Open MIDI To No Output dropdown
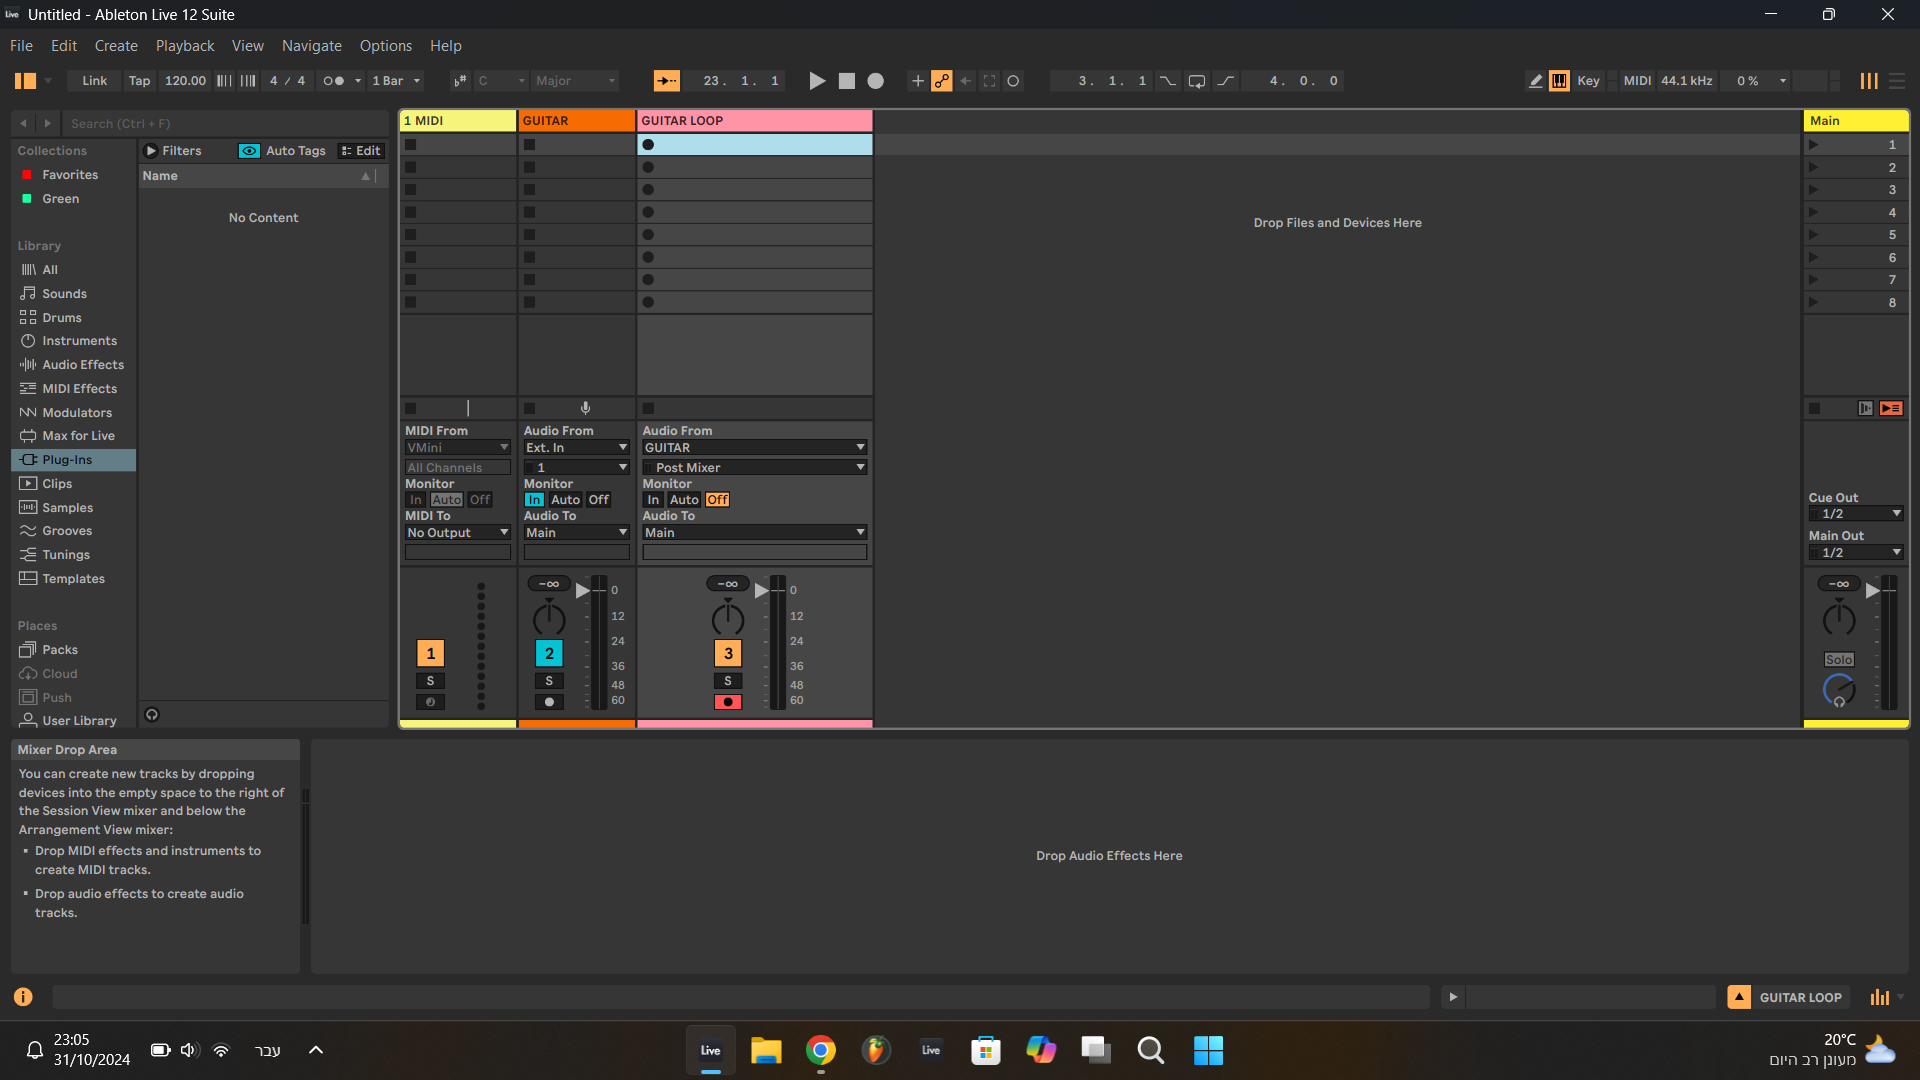This screenshot has height=1080, width=1920. [x=458, y=533]
